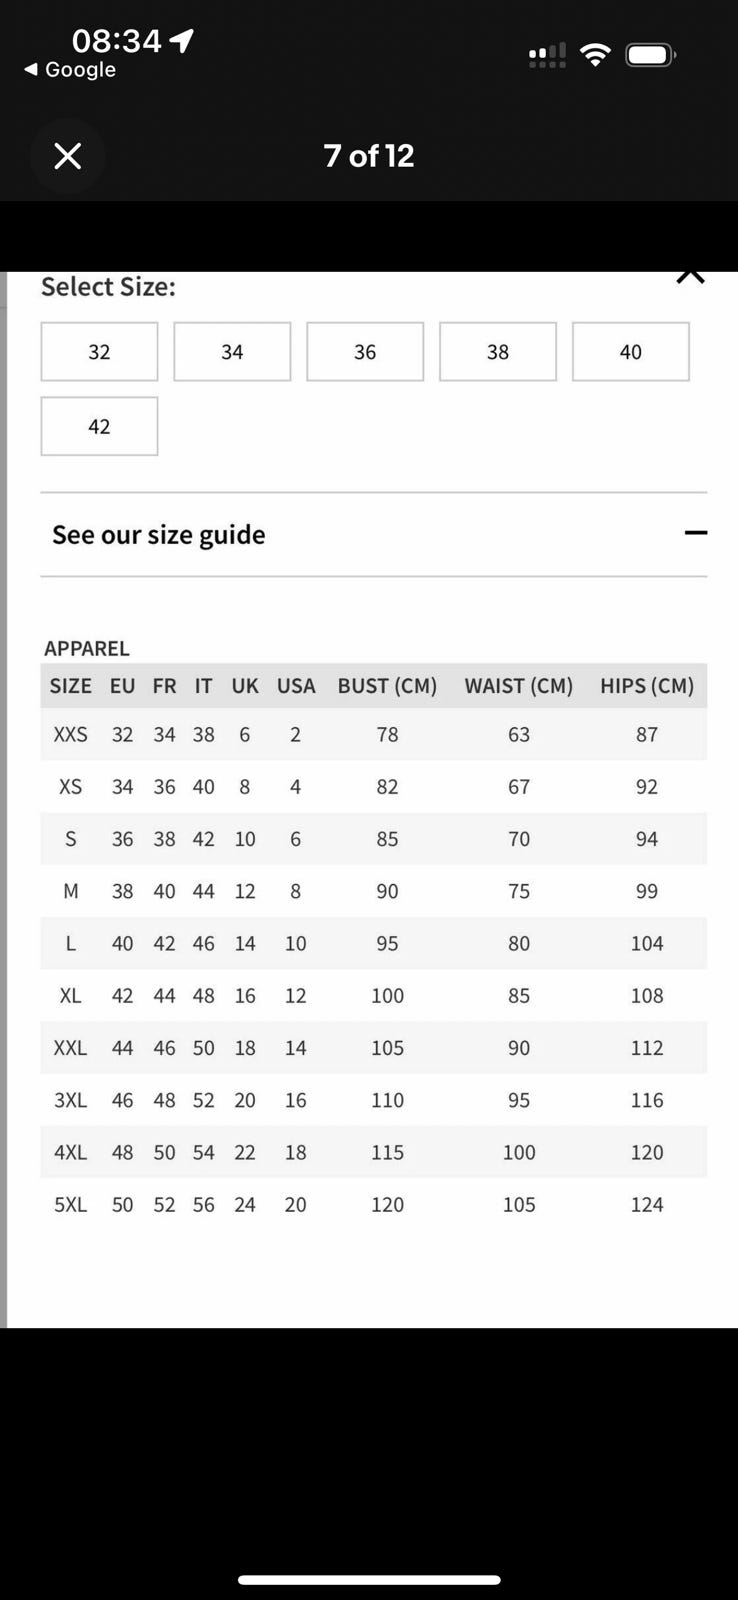Choose size 40 option
Viewport: 738px width, 1600px height.
(x=630, y=352)
